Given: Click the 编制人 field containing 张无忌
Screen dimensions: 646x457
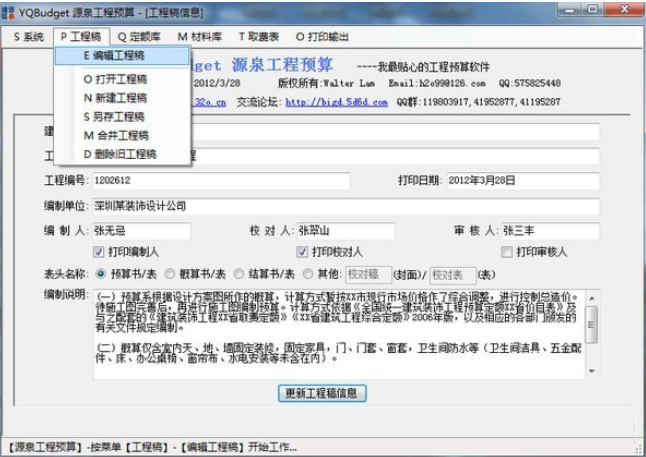Looking at the screenshot, I should 141,231.
